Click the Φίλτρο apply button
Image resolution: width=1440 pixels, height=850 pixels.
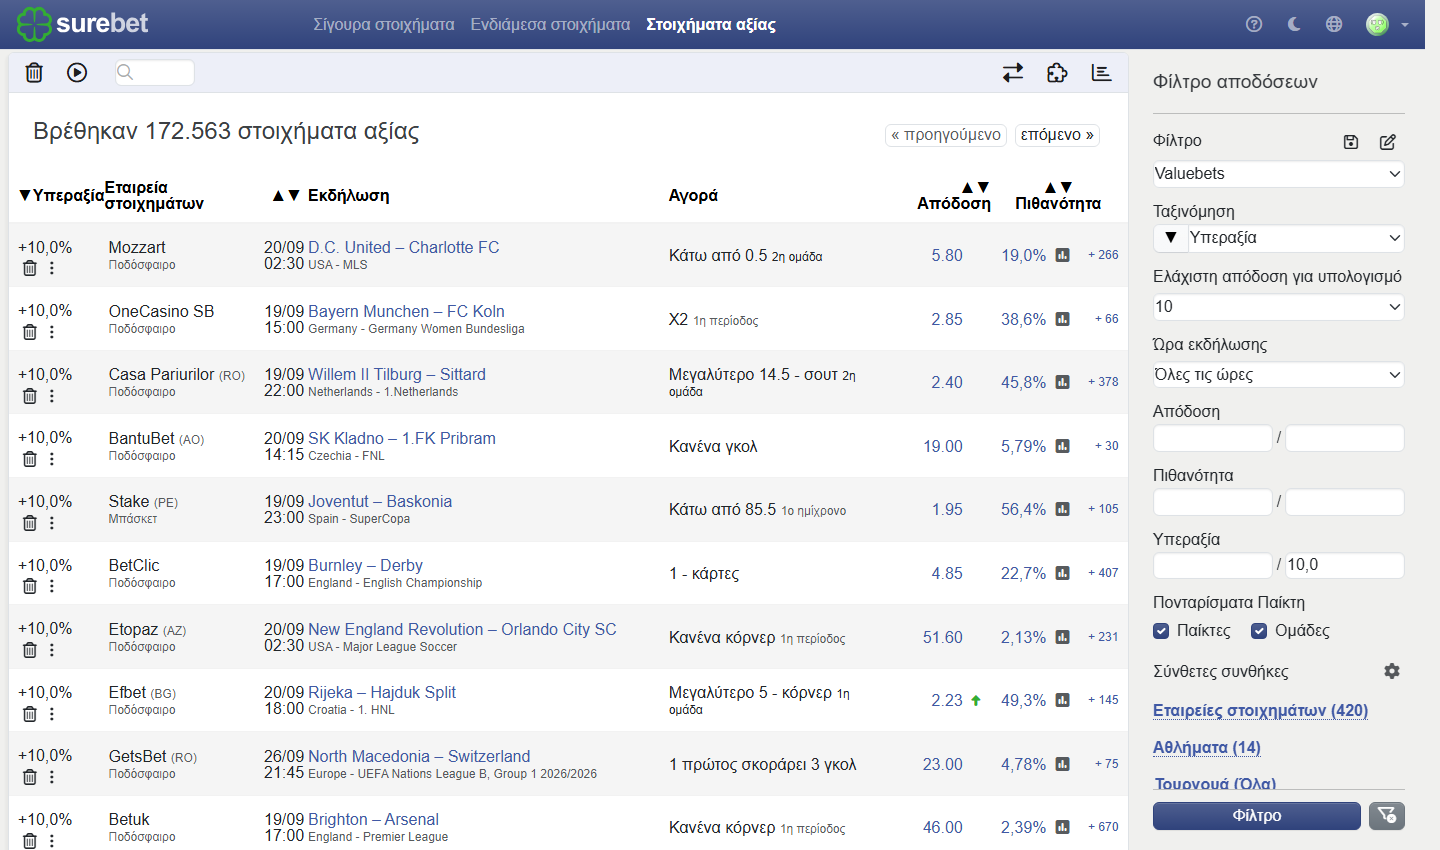1257,816
